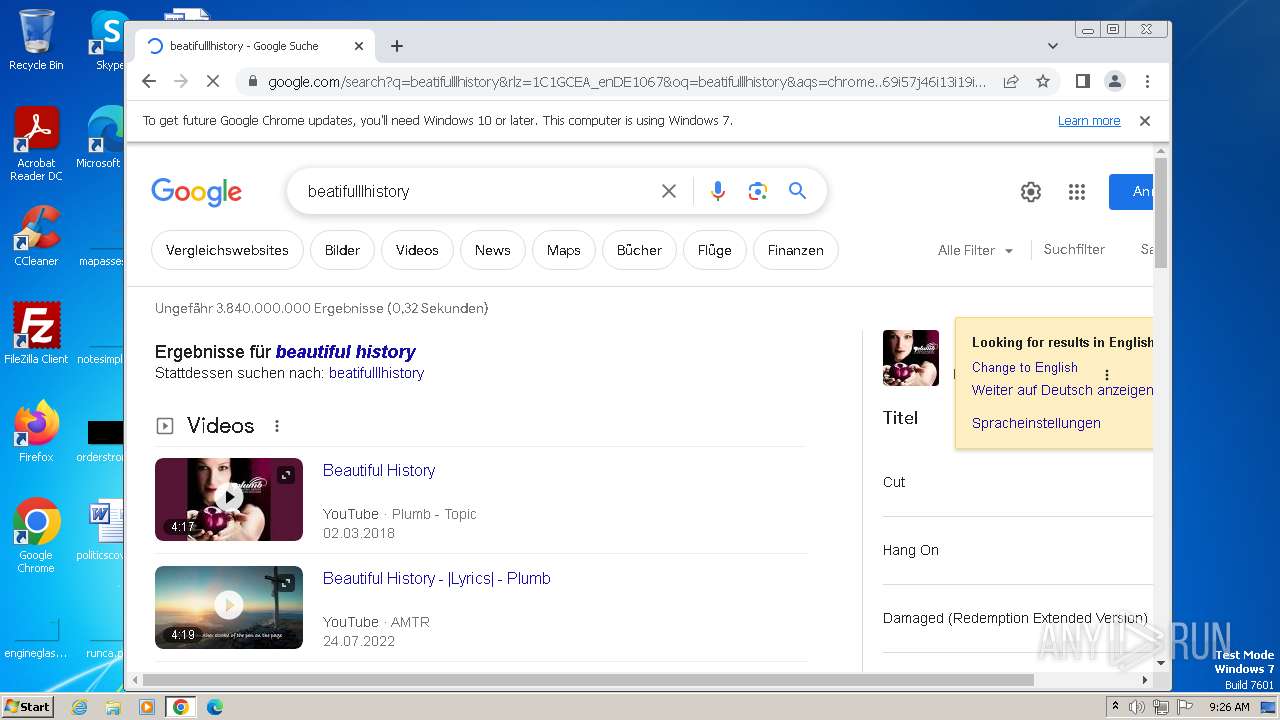Search instead for beatifulllhistory link
This screenshot has height=720, width=1280.
tap(376, 373)
